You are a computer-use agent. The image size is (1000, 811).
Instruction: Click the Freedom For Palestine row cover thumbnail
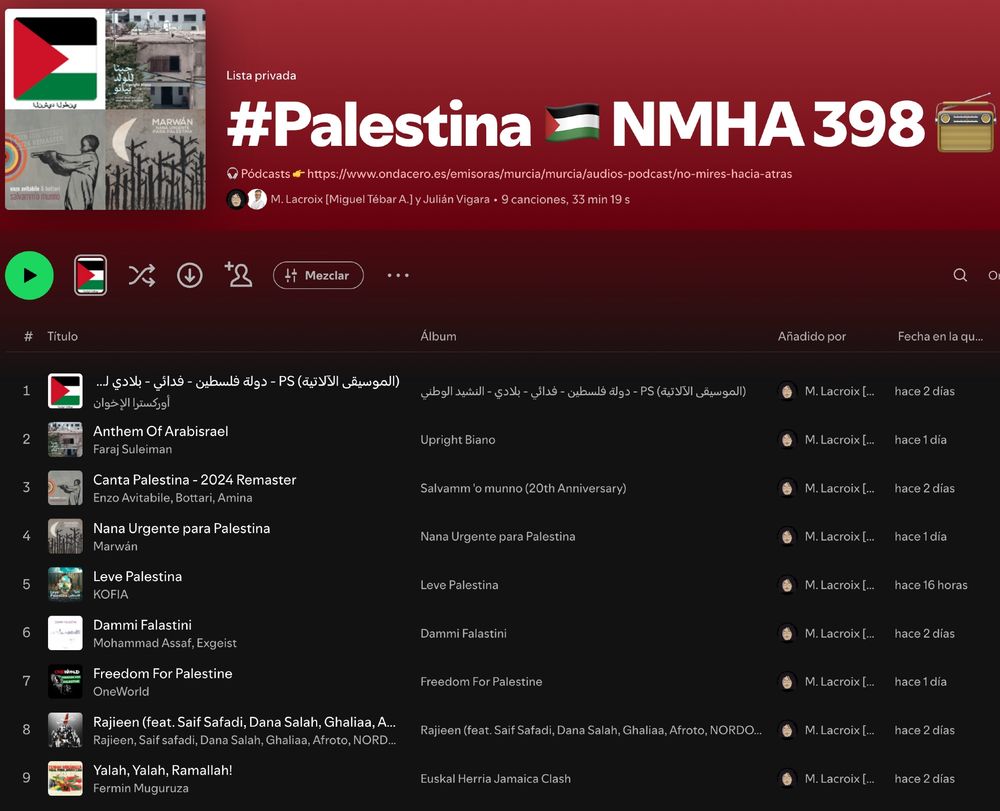tap(65, 682)
